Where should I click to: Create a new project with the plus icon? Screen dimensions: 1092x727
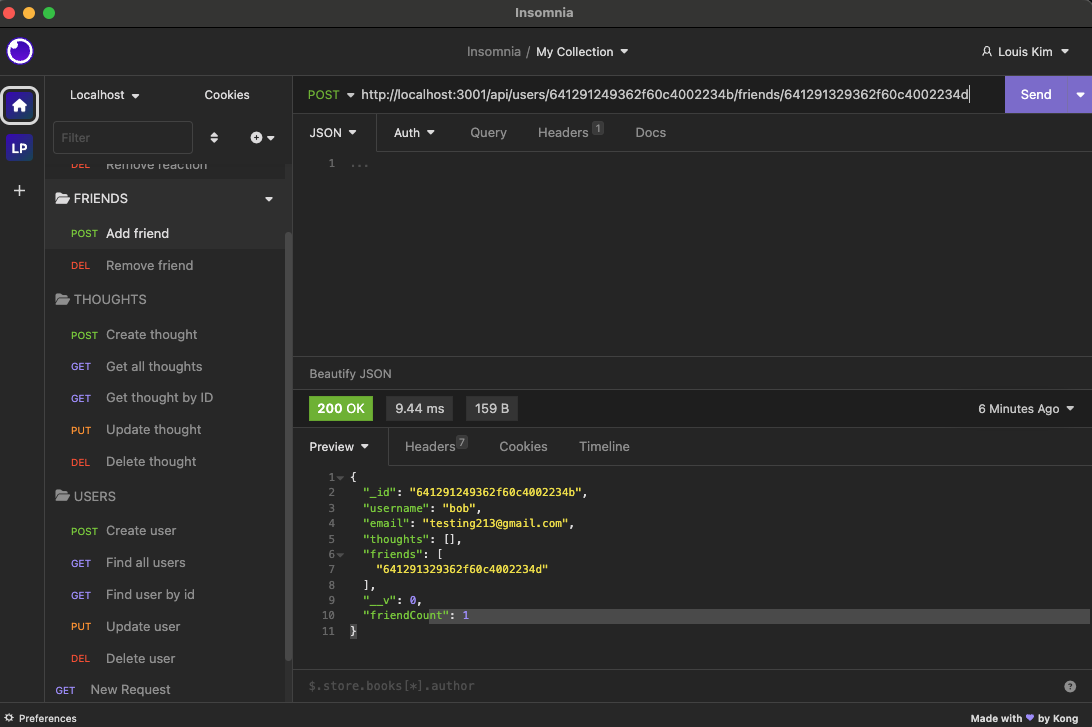point(19,189)
